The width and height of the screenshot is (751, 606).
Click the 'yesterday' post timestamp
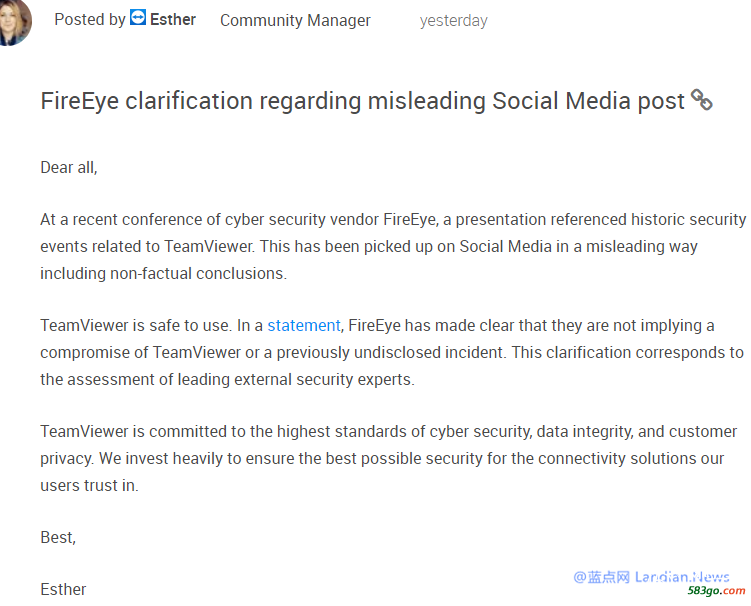tap(454, 21)
